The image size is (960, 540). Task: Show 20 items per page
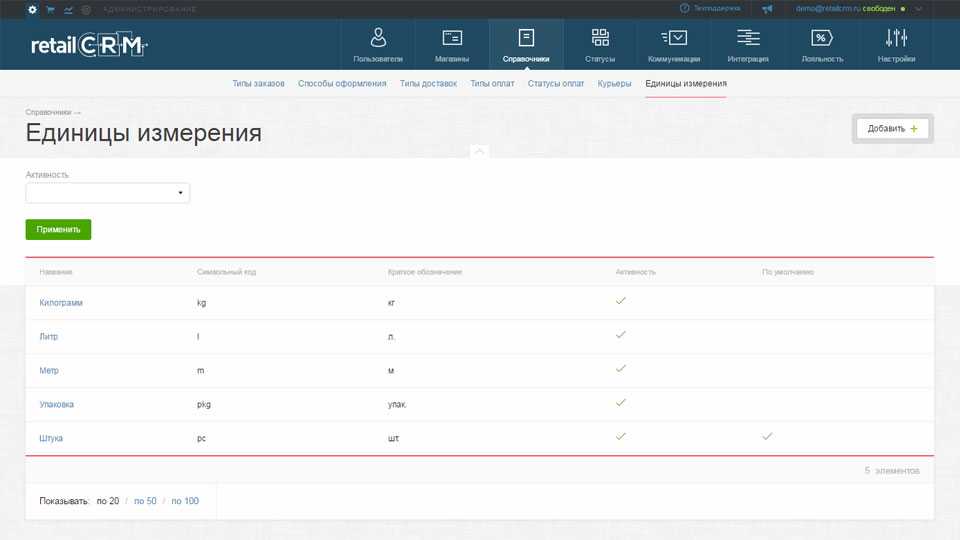(108, 501)
